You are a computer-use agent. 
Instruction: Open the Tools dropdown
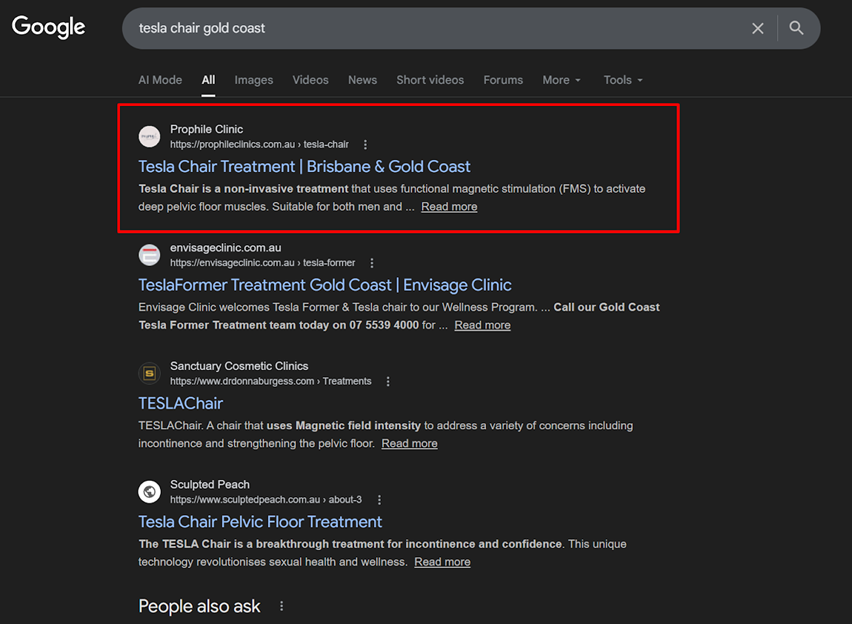[x=623, y=80]
